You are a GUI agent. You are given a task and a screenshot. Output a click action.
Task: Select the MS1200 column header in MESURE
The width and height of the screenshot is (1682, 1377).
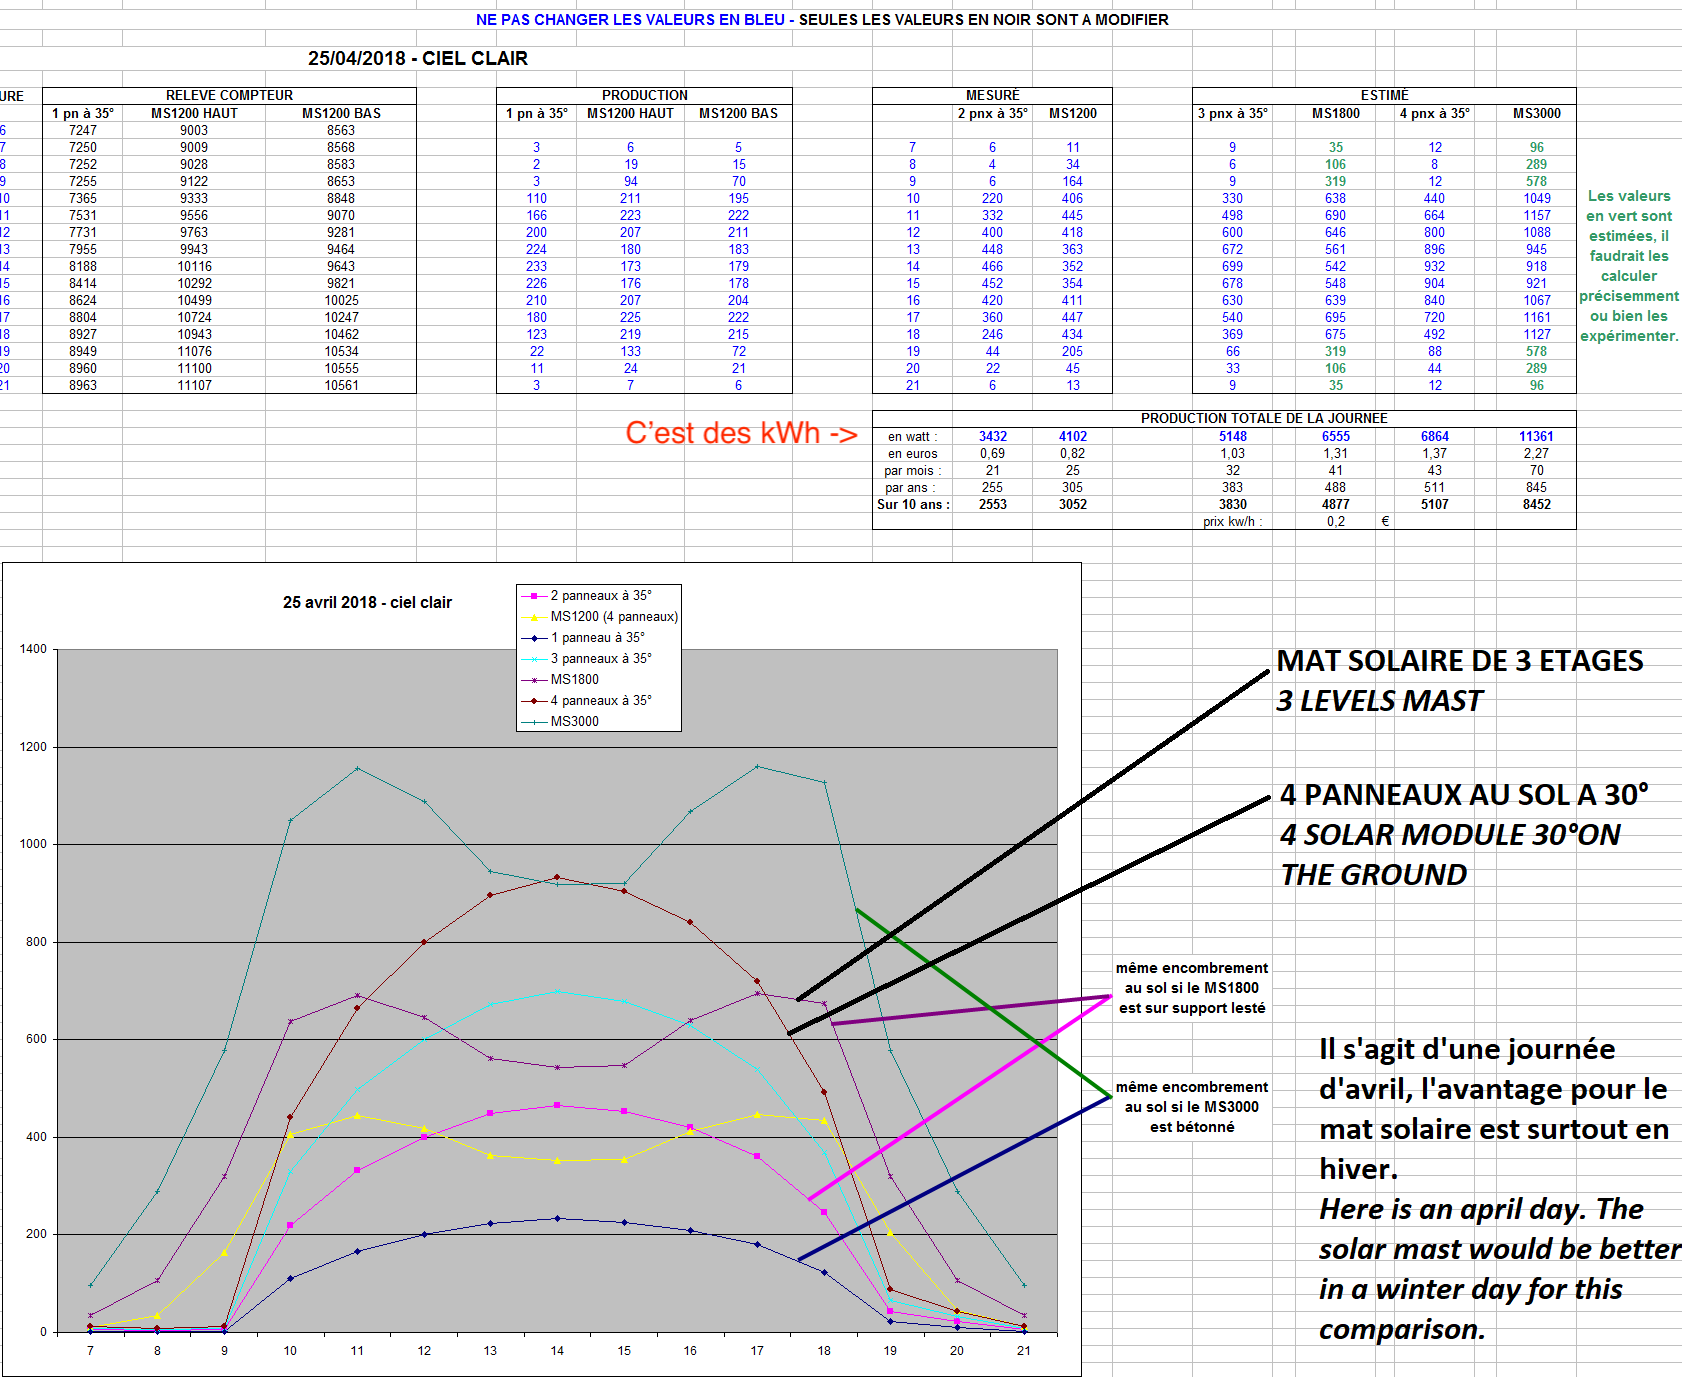1072,113
